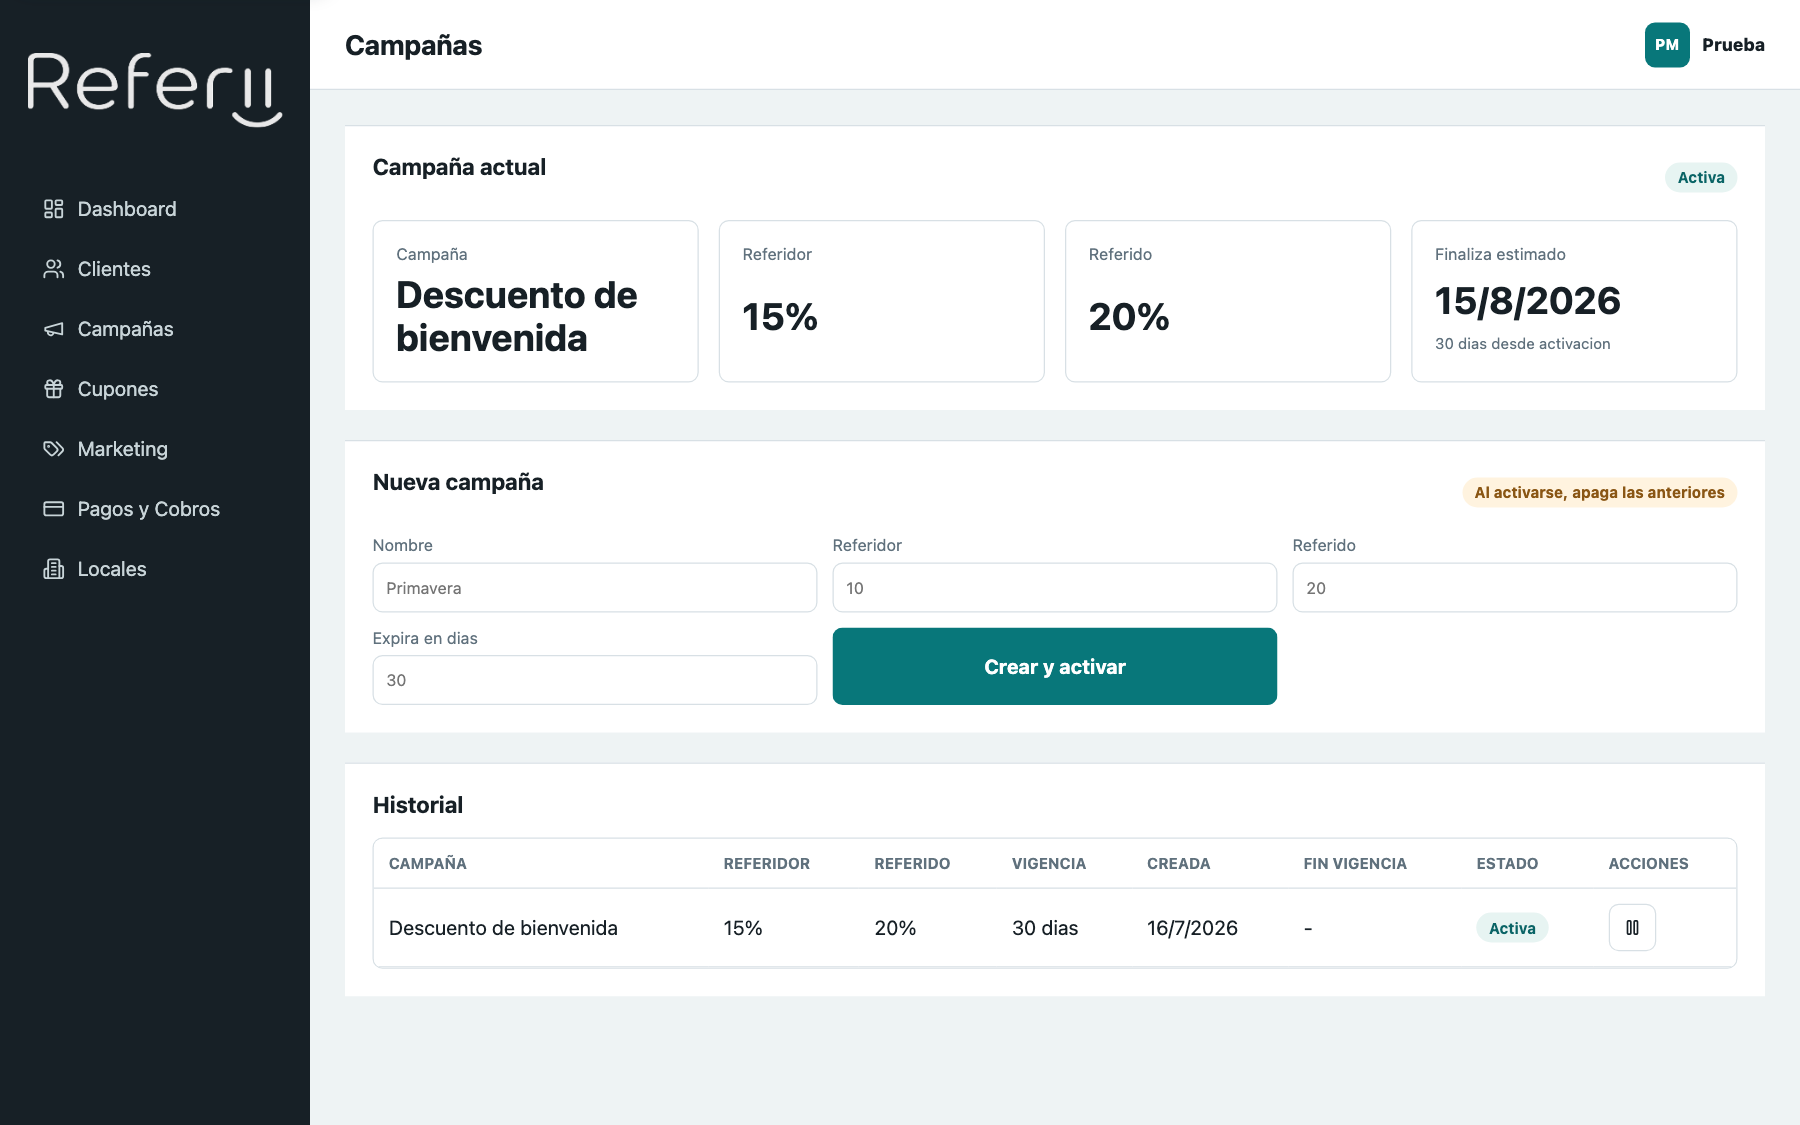Click the Pagos y Cobros card icon
The image size is (1800, 1125).
coord(54,509)
